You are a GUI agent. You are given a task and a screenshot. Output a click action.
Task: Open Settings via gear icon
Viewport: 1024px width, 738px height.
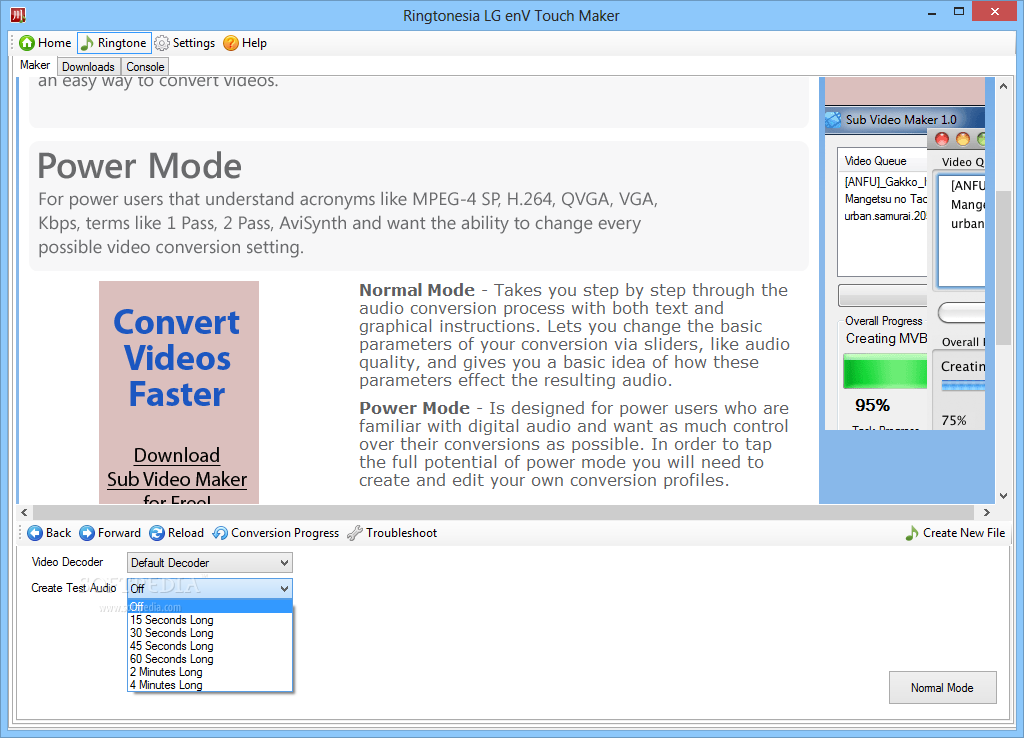(x=161, y=43)
